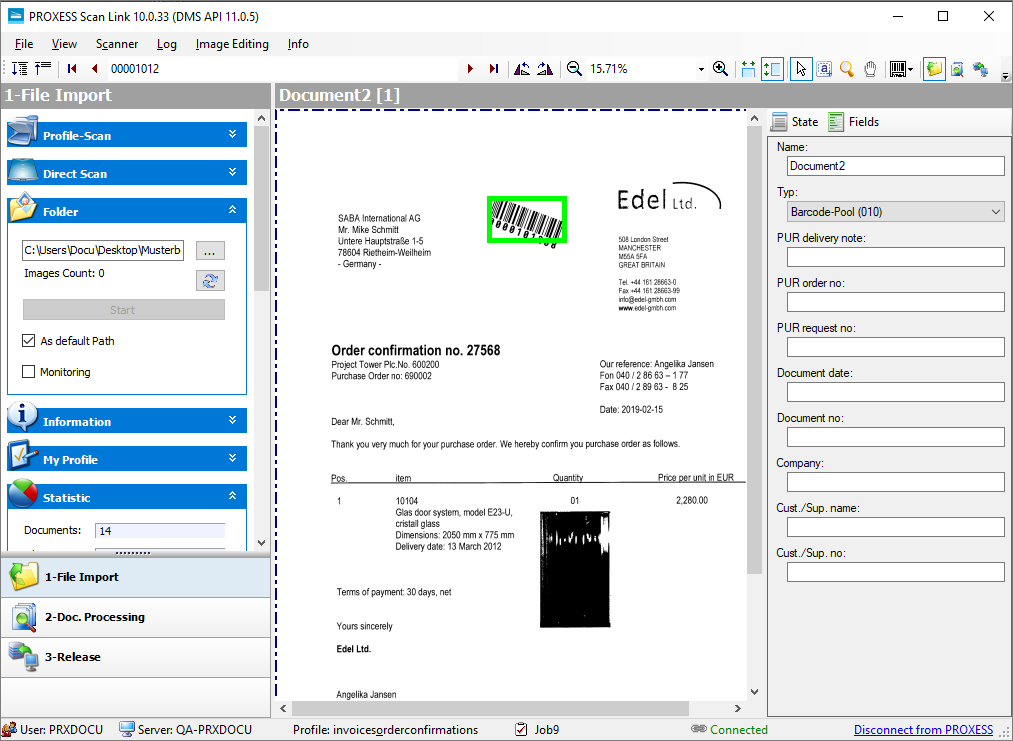Open the zoom percentage dropdown
This screenshot has width=1013, height=741.
[x=701, y=69]
